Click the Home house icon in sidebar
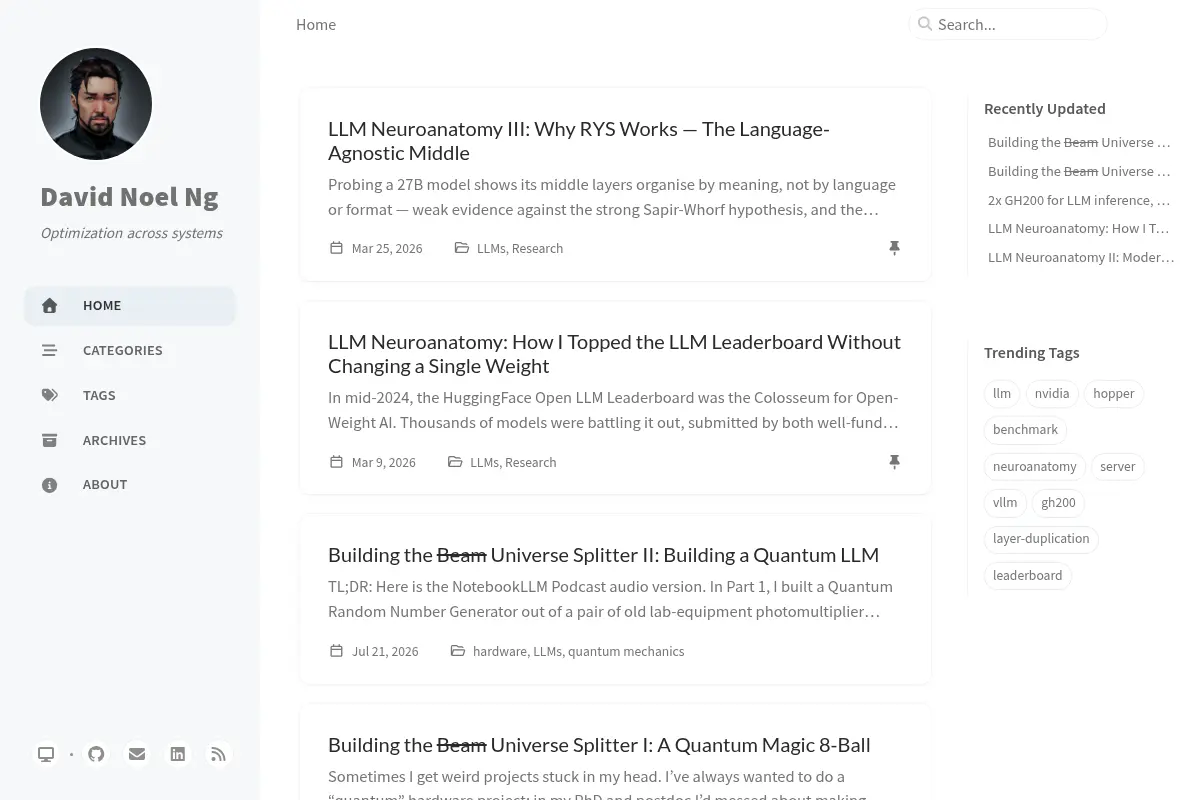Viewport: 1200px width, 800px height. click(49, 306)
